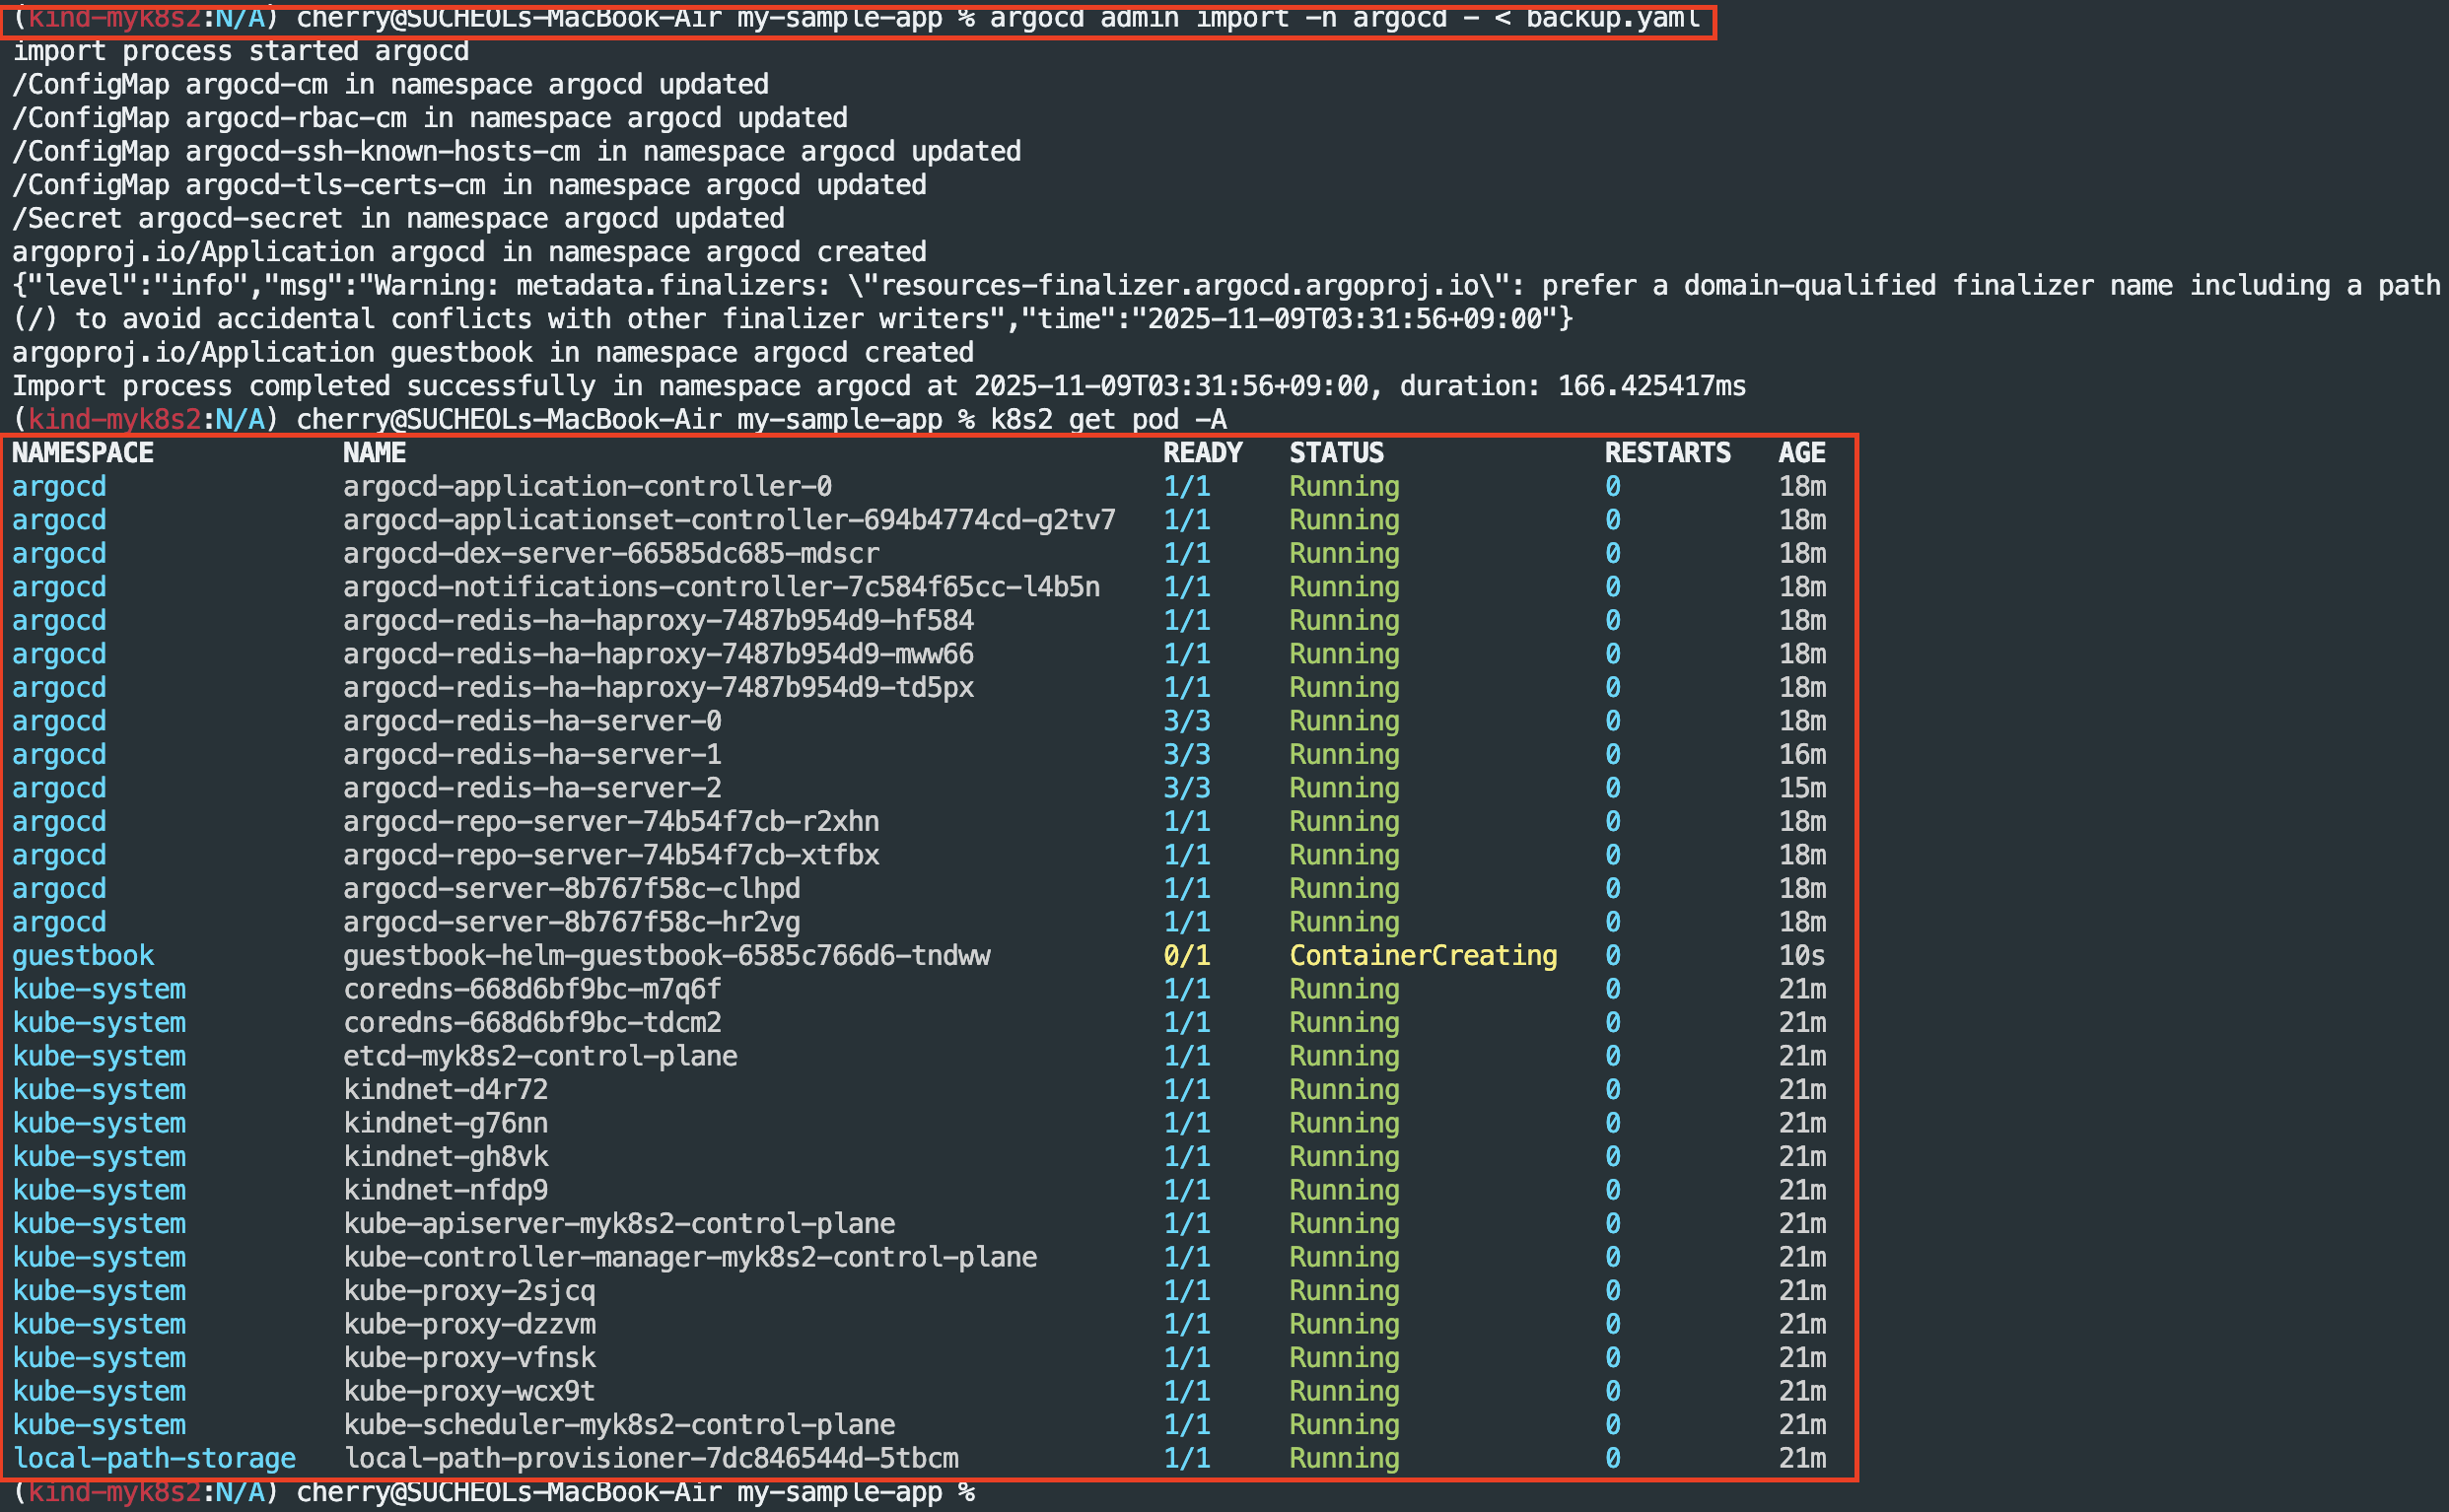Click the guestbook-helm-guestbook pod name
Viewport: 2449px width, 1512px height.
(666, 956)
